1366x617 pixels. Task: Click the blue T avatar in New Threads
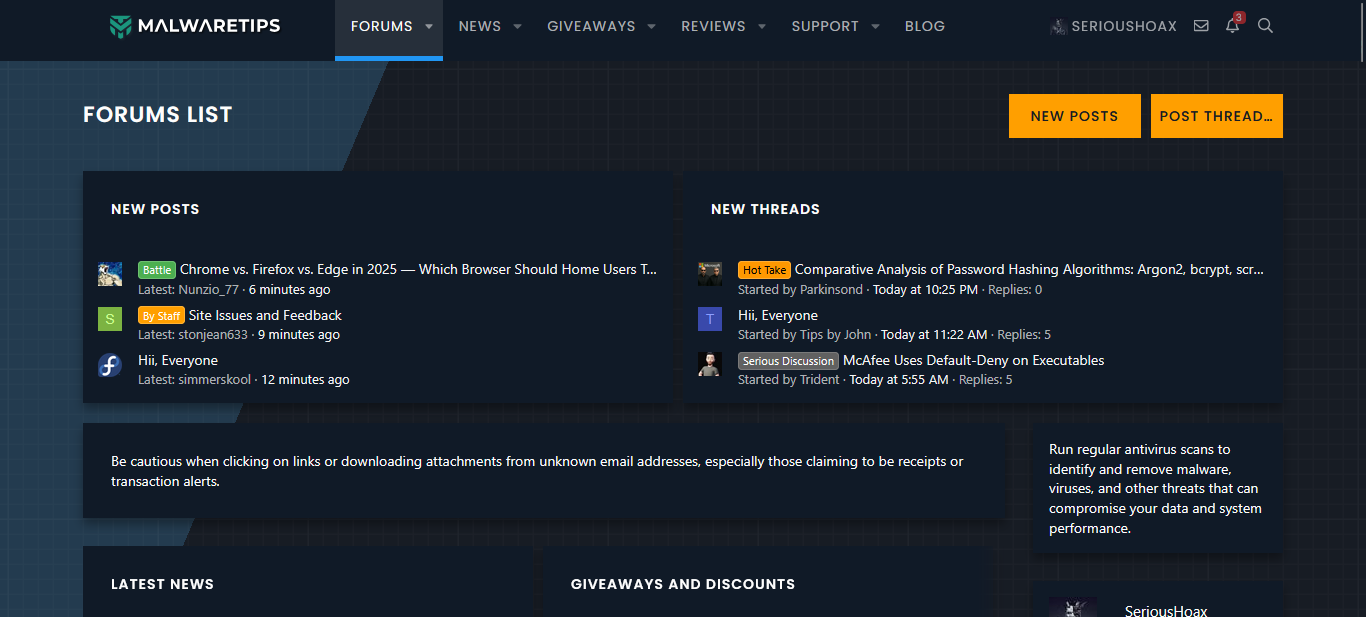(710, 319)
